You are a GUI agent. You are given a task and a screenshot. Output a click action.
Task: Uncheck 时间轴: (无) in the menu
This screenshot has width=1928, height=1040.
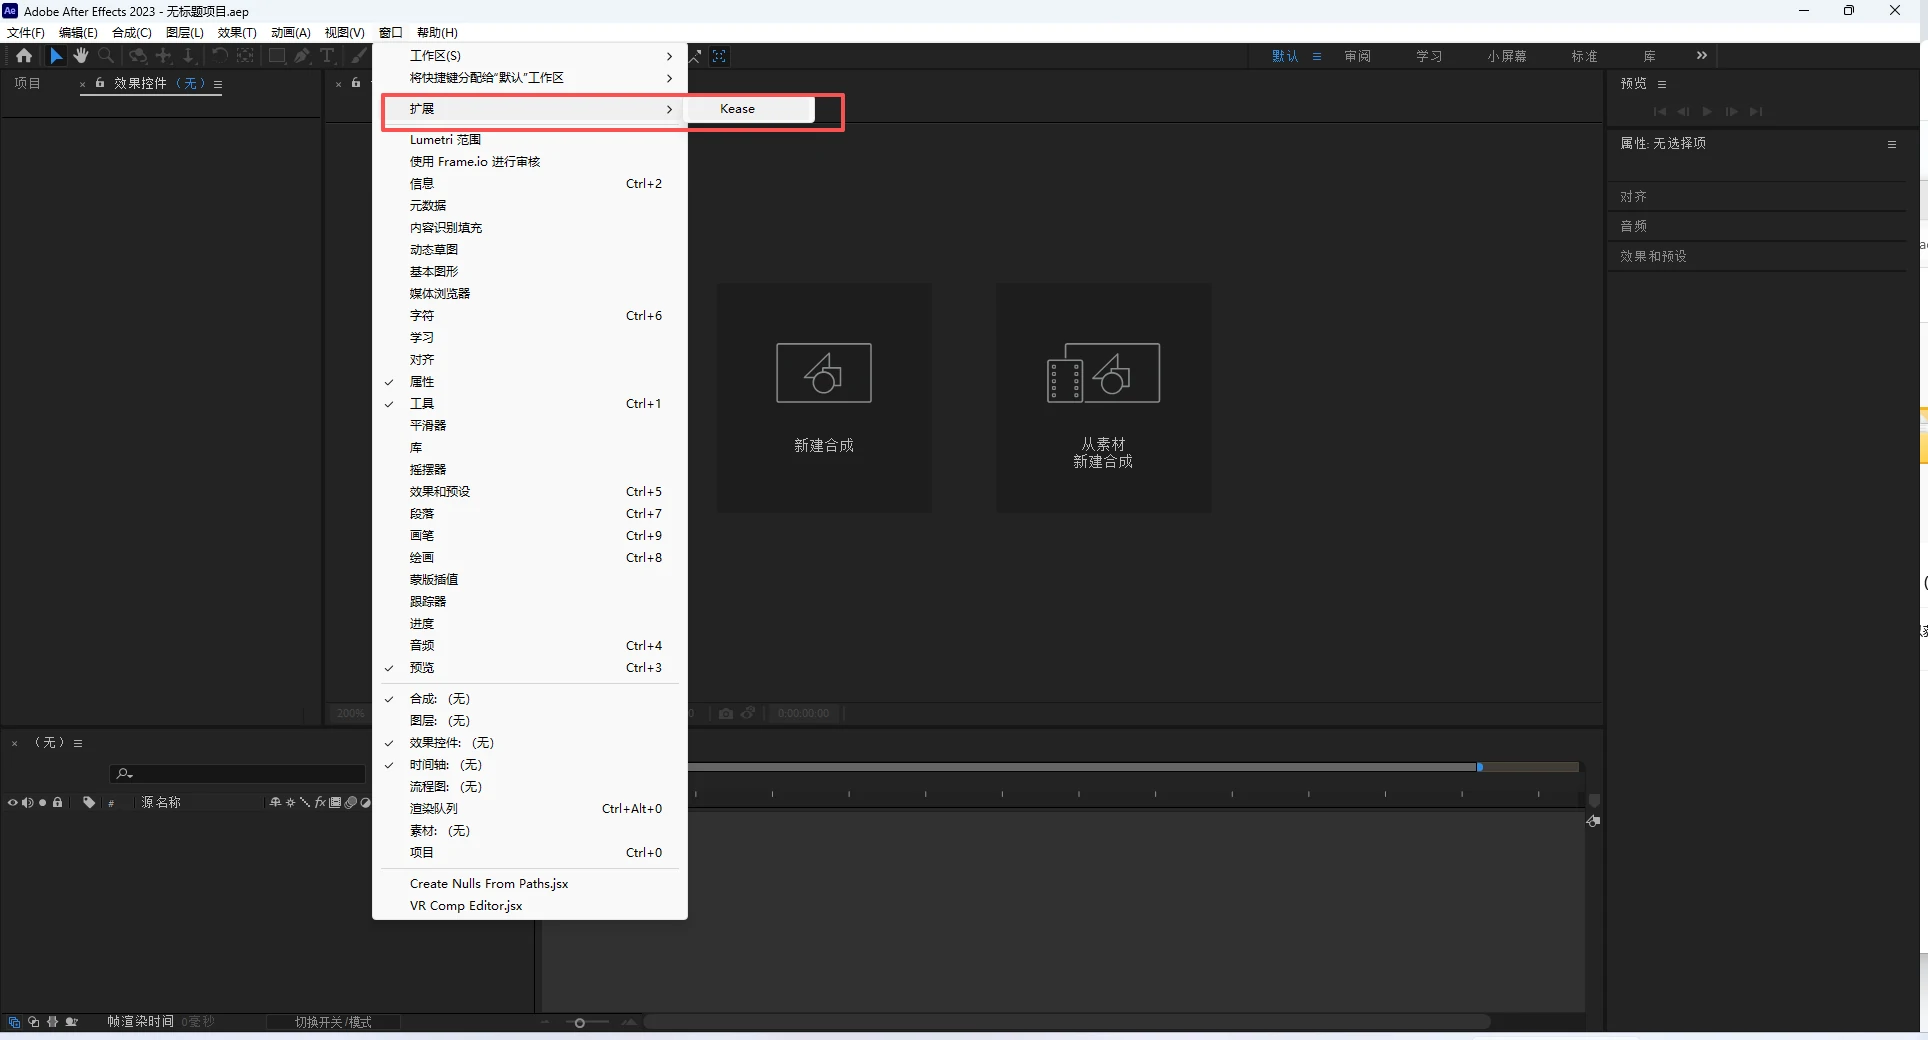pyautogui.click(x=446, y=765)
